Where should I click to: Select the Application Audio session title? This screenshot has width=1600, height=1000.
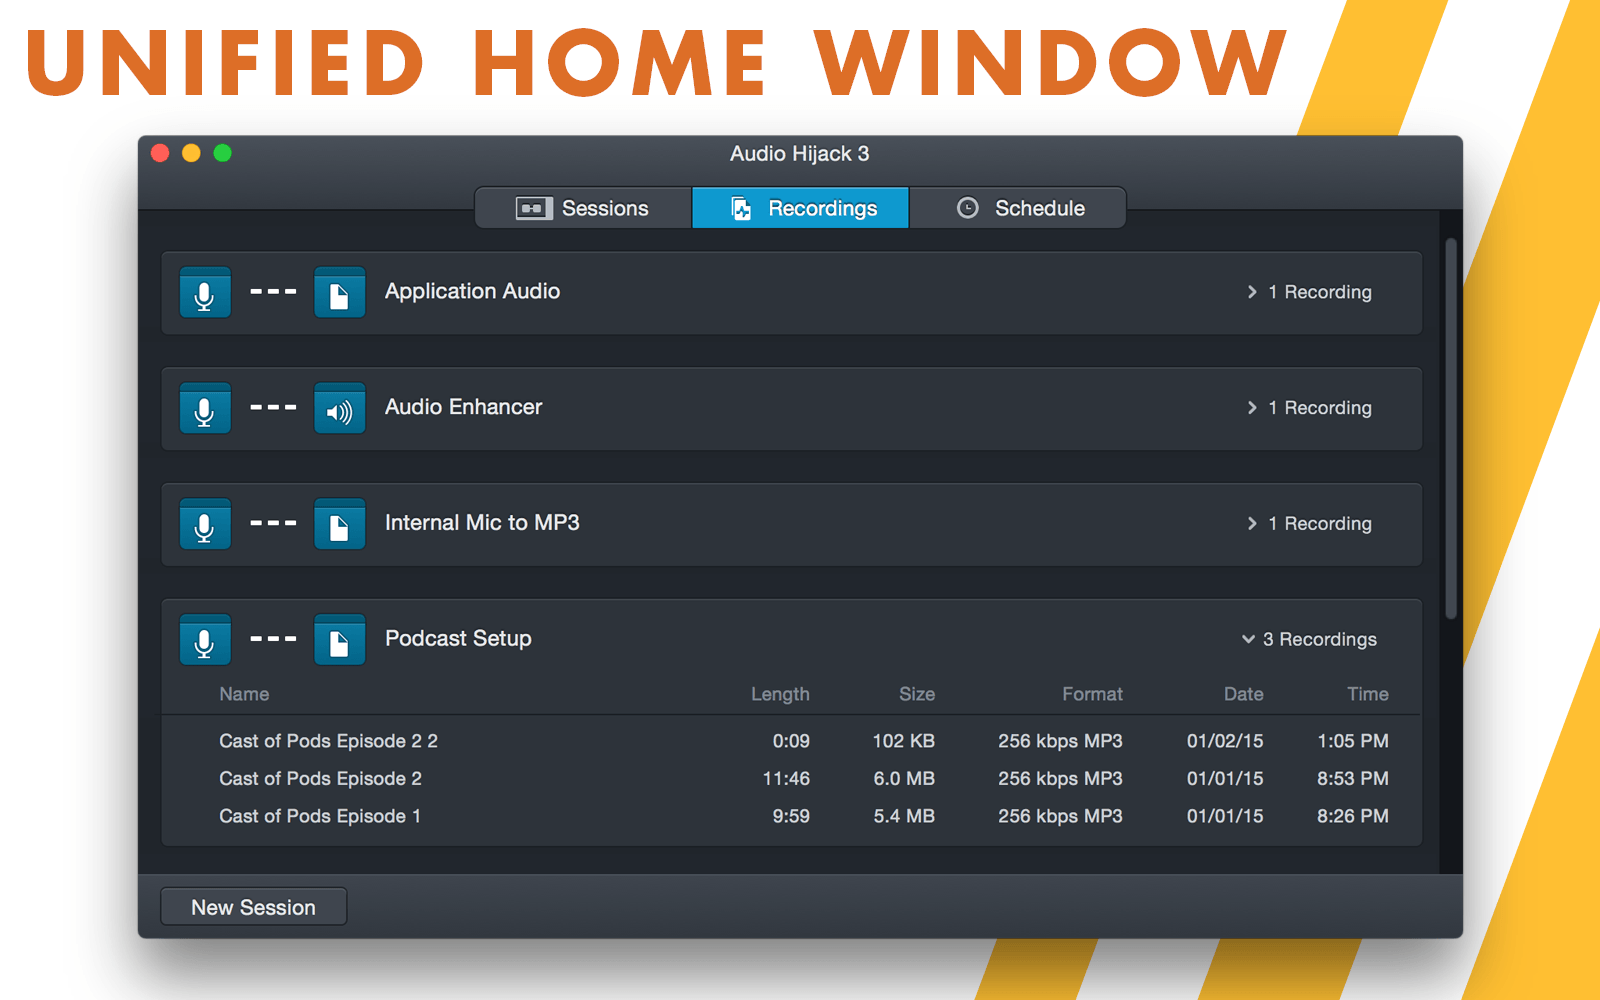coord(473,291)
